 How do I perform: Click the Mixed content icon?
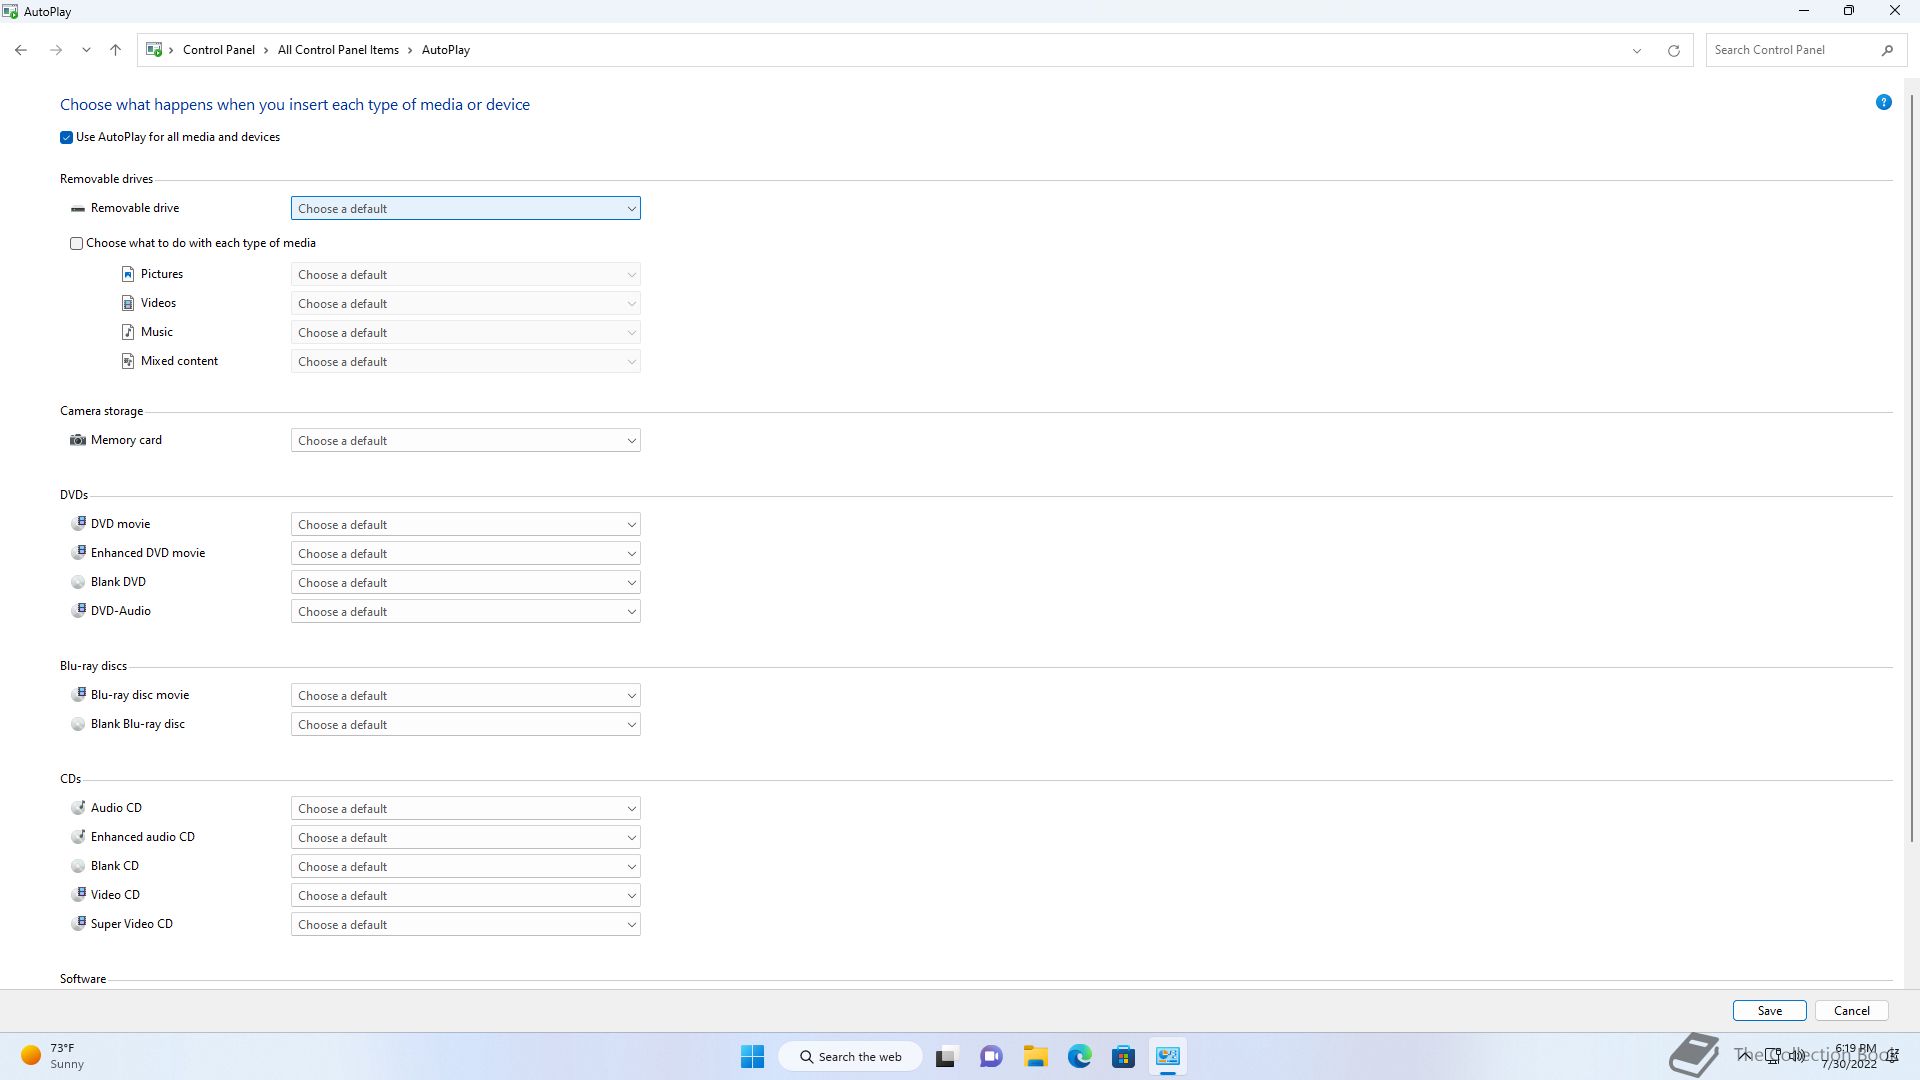click(x=128, y=361)
